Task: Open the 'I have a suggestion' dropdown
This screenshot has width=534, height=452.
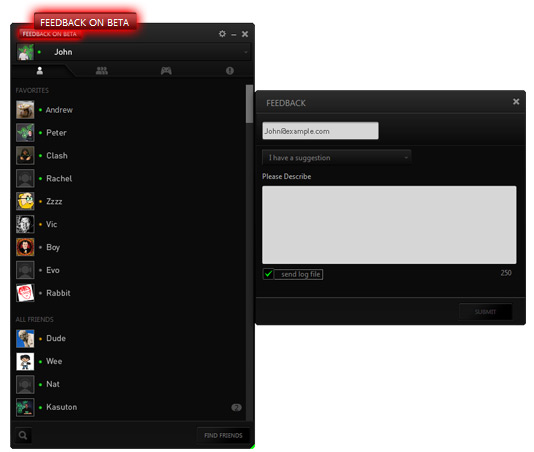Action: [336, 158]
